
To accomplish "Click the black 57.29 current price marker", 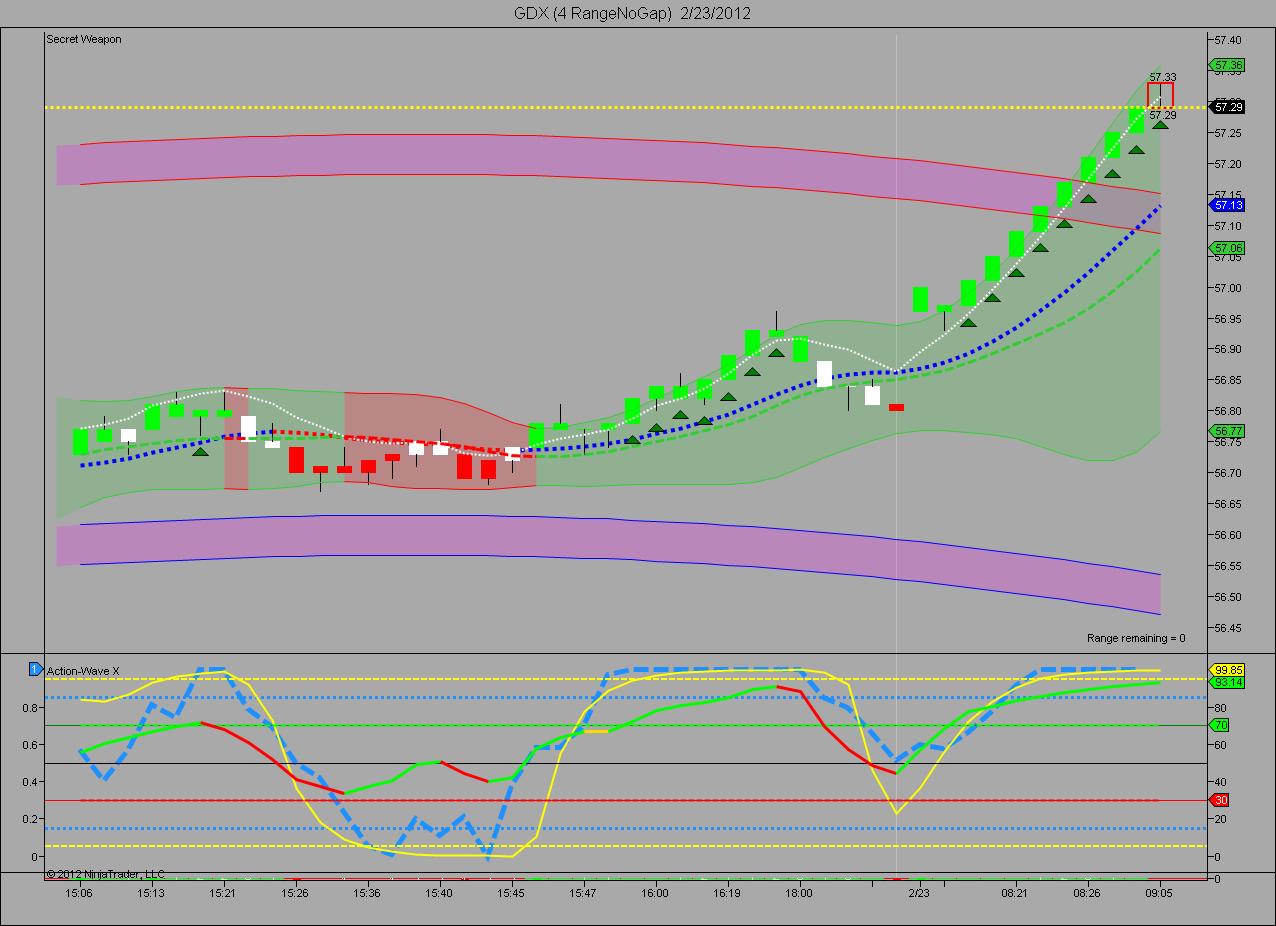I will tap(1228, 106).
